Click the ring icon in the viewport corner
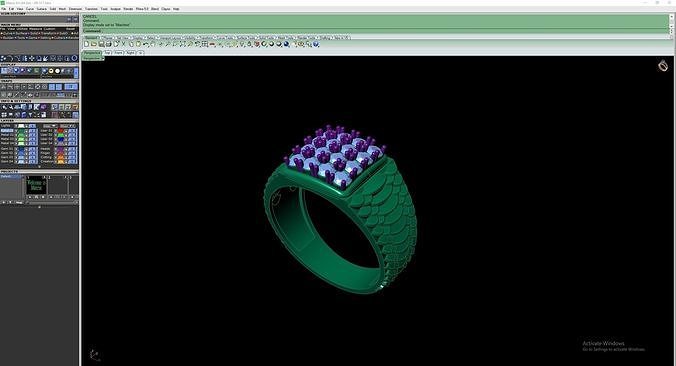 click(x=663, y=66)
